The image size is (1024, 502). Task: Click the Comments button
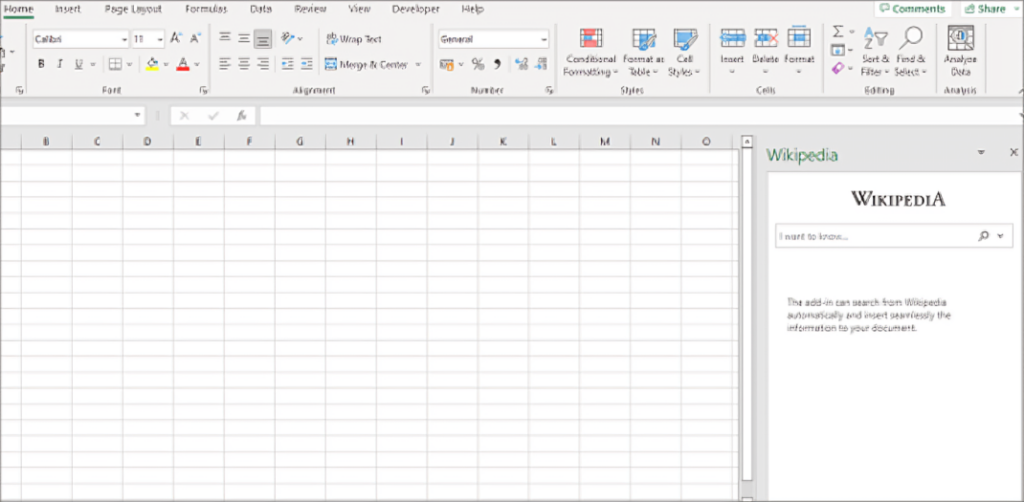click(x=911, y=9)
